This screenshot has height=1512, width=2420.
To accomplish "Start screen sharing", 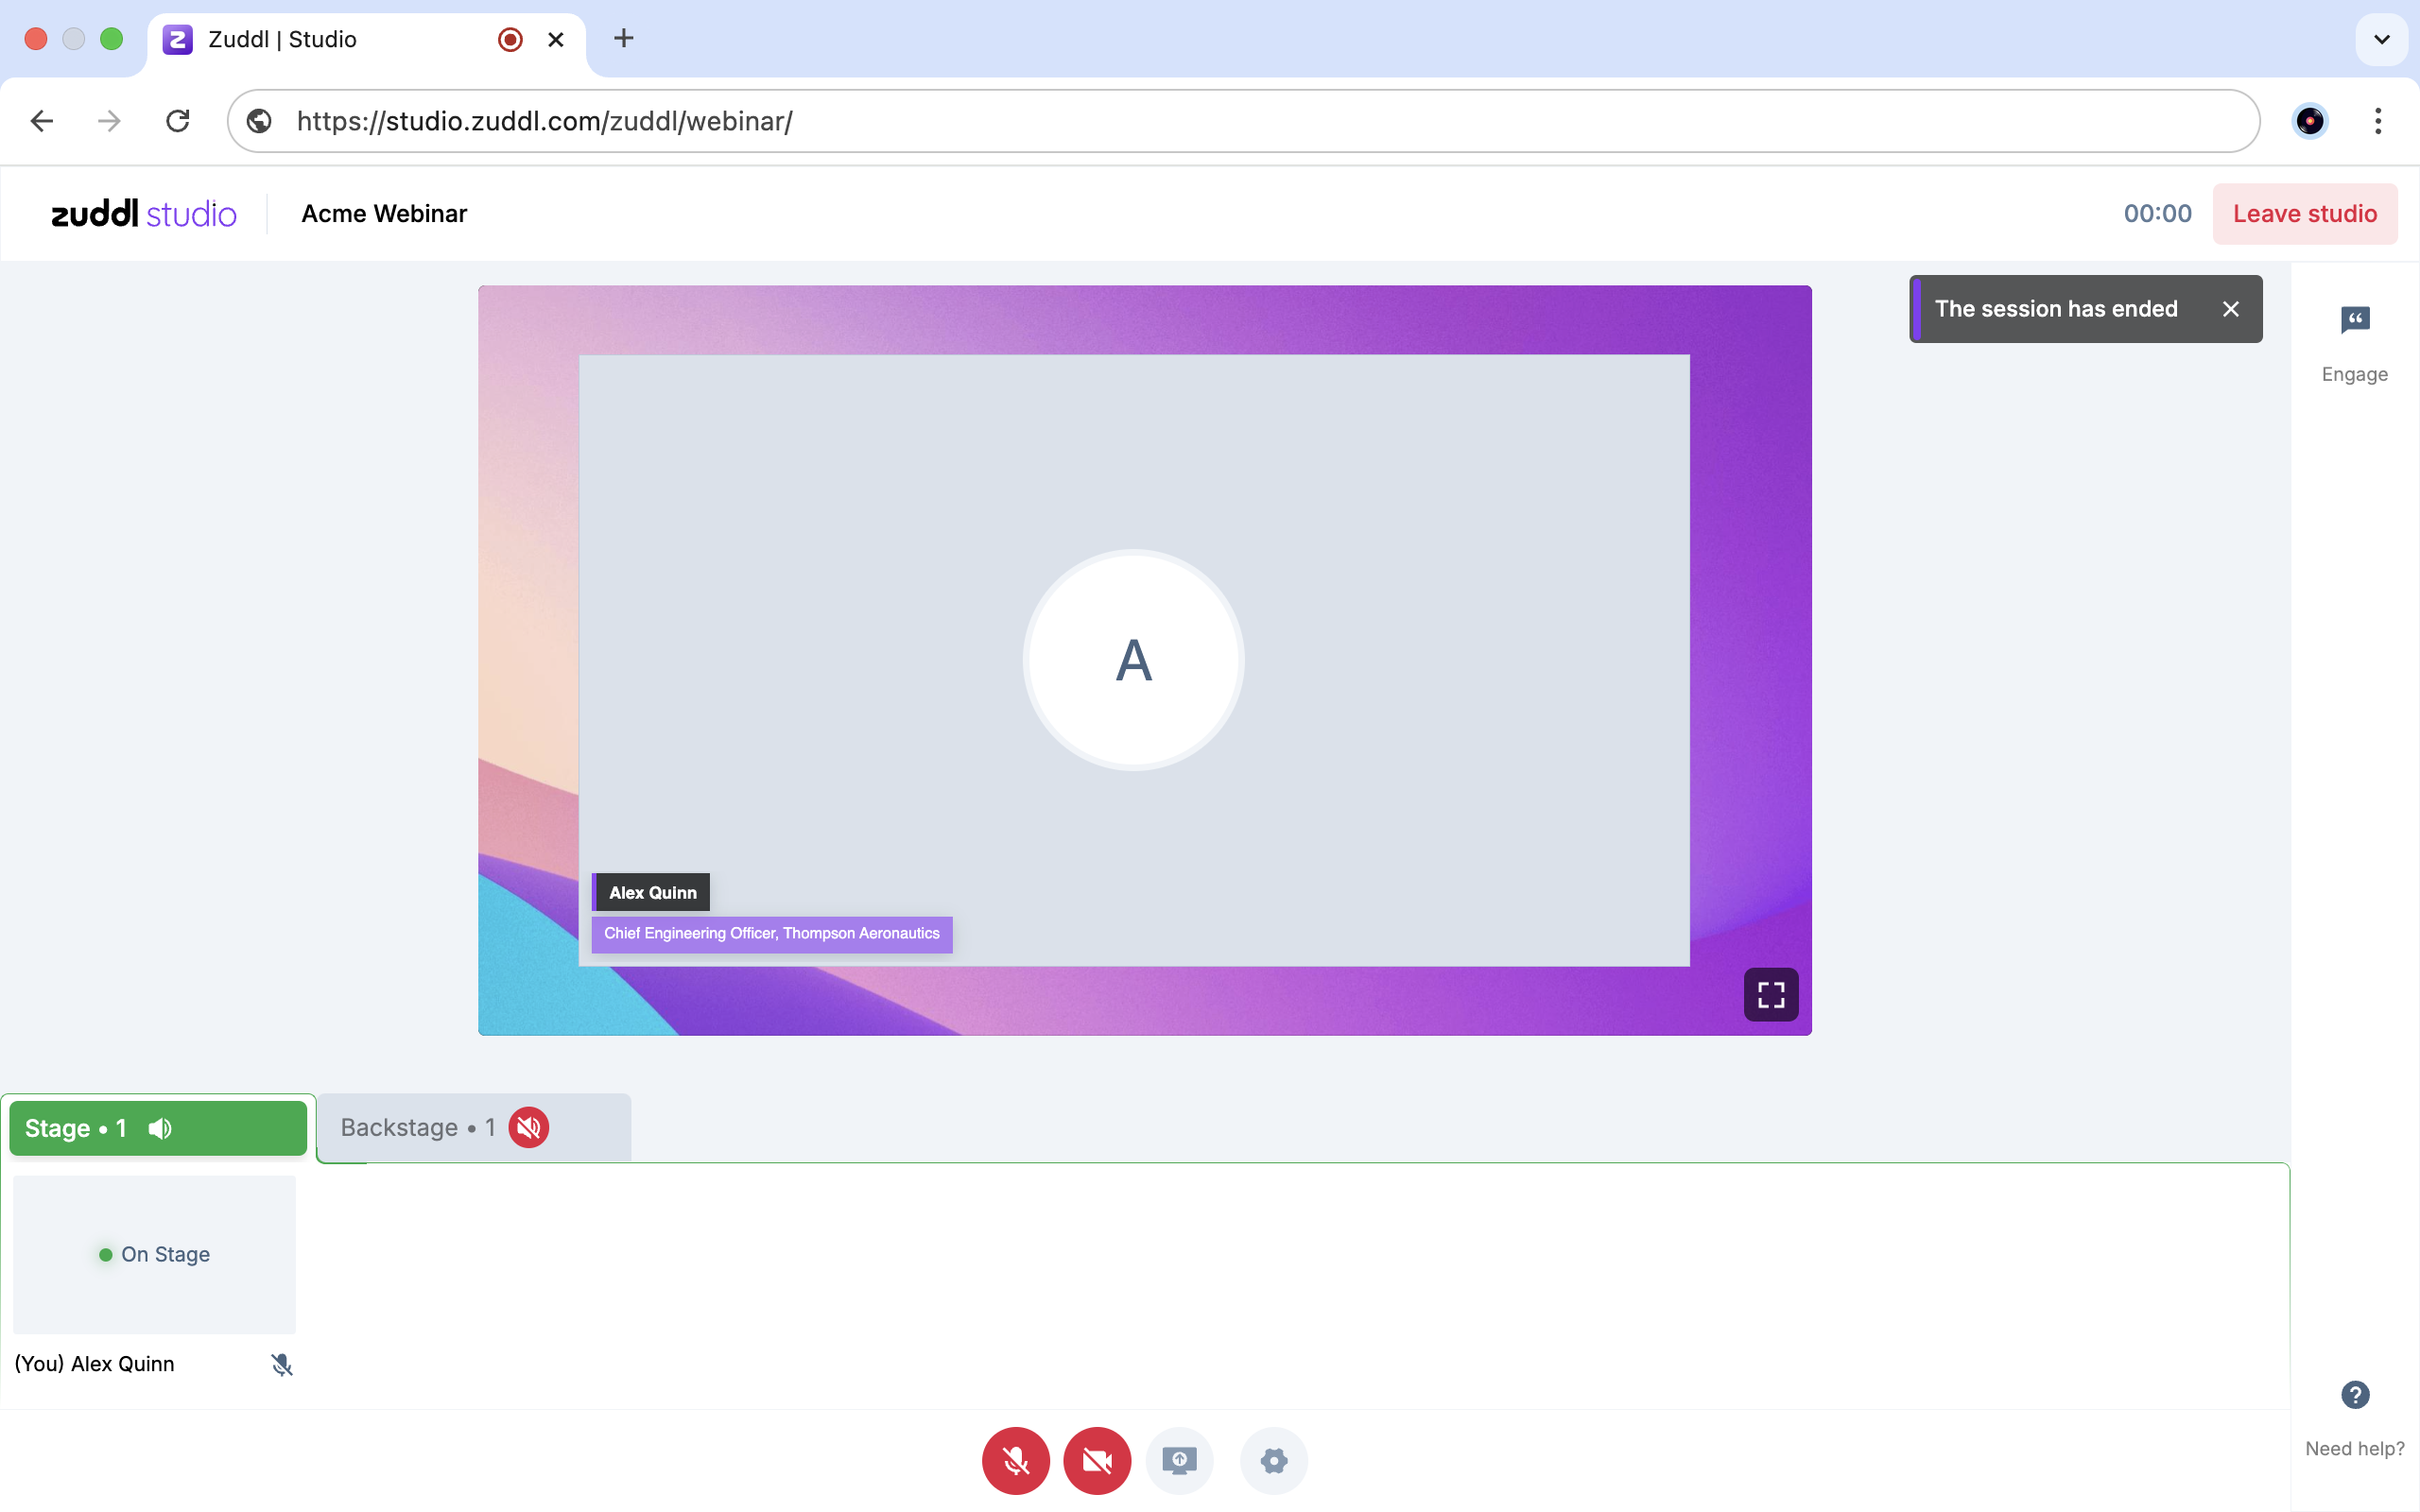I will 1179,1460.
